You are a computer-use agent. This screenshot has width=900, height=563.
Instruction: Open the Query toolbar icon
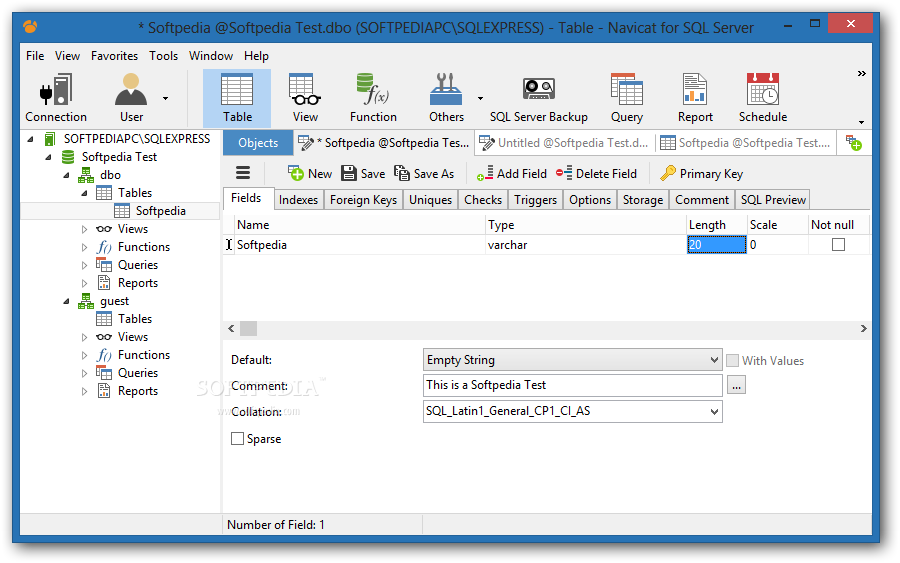626,98
